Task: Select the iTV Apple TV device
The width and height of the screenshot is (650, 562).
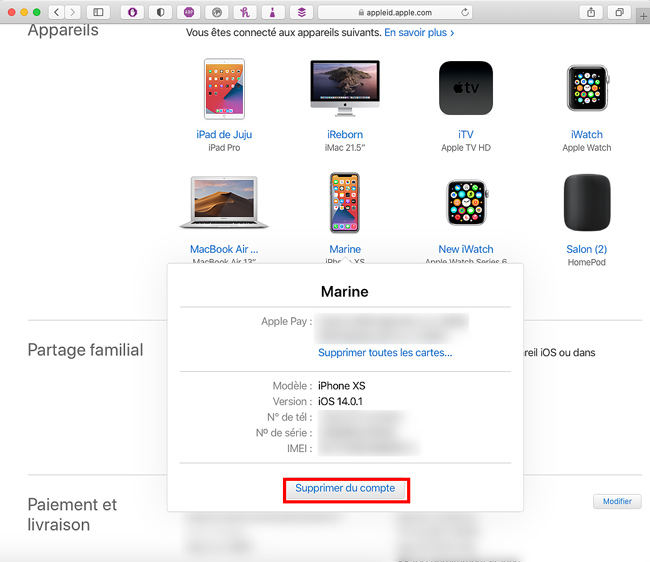Action: click(465, 88)
